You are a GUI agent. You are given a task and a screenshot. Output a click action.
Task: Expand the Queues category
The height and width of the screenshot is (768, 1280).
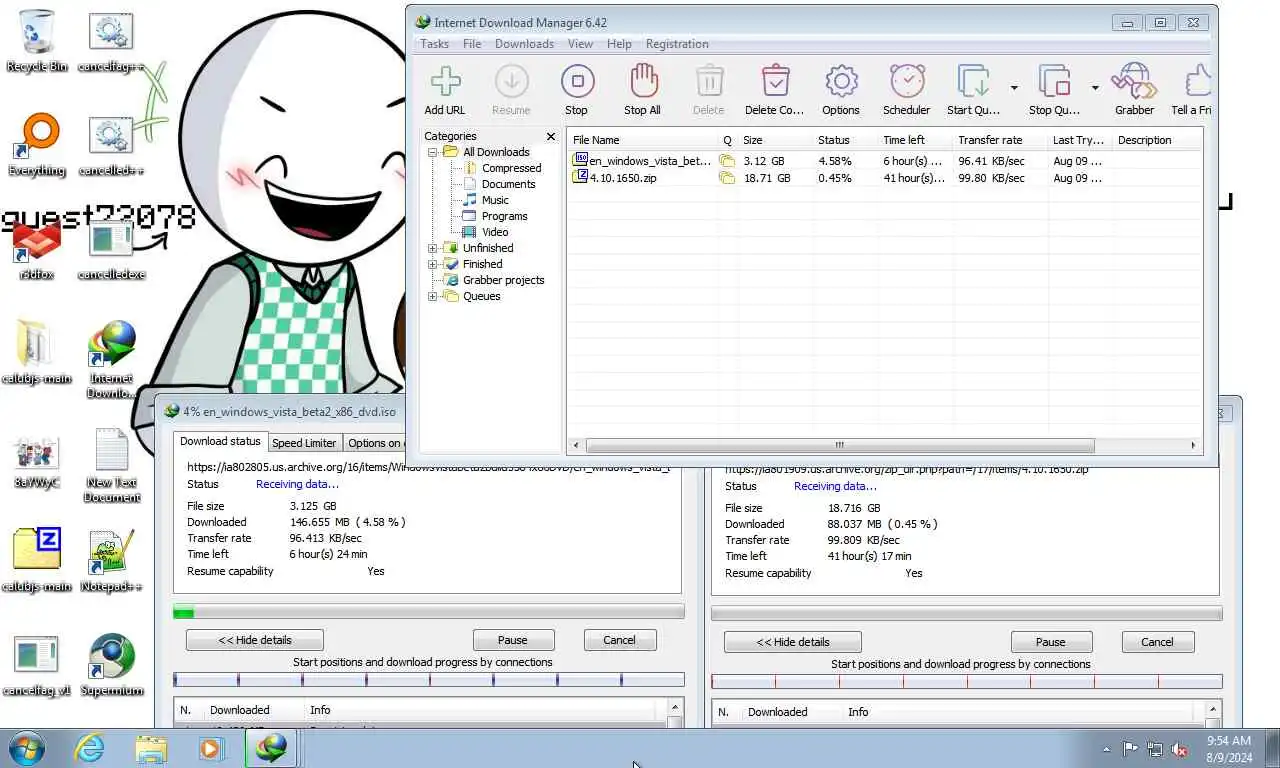click(x=433, y=296)
